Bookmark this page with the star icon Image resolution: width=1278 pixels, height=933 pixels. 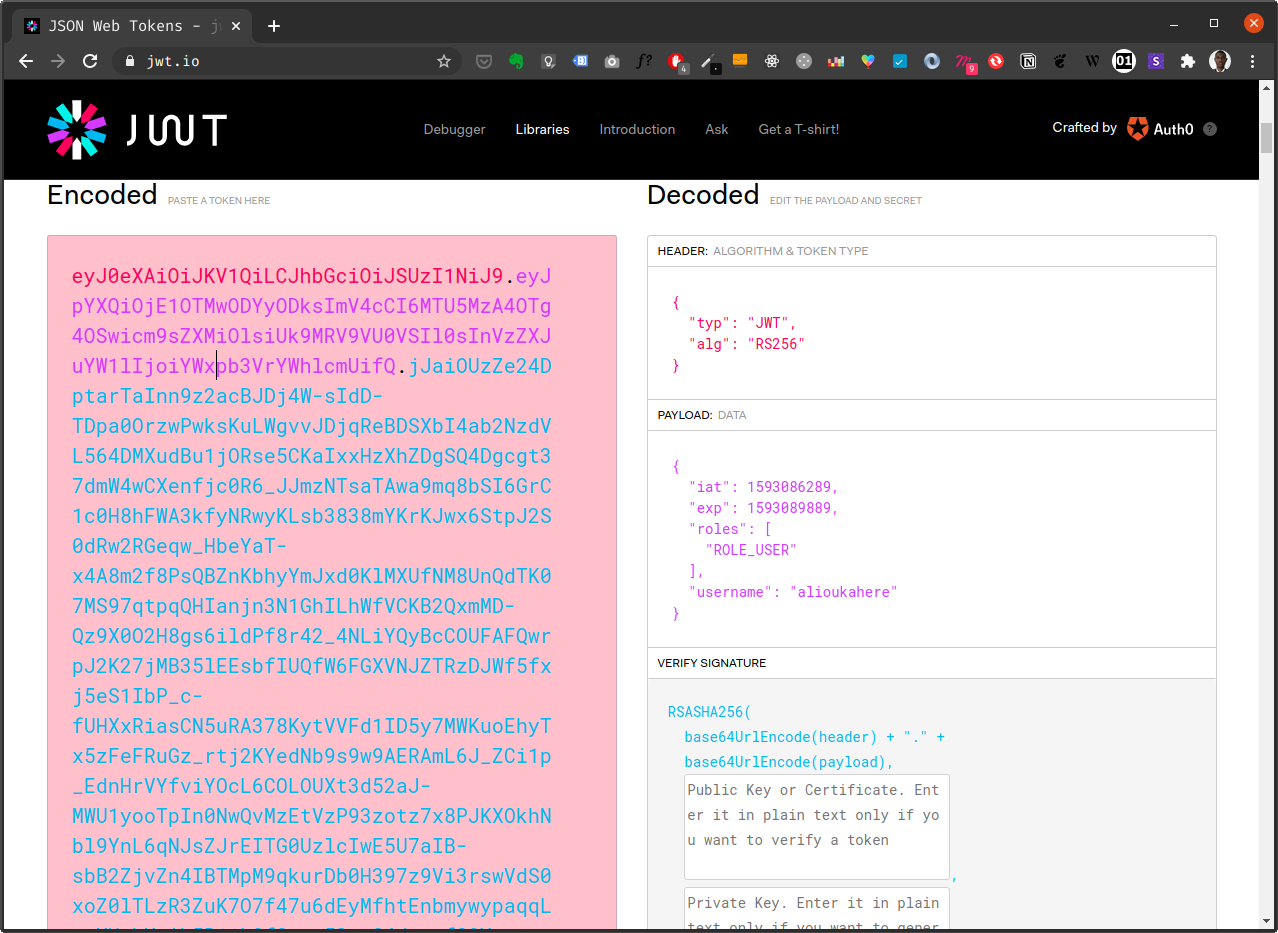[444, 61]
